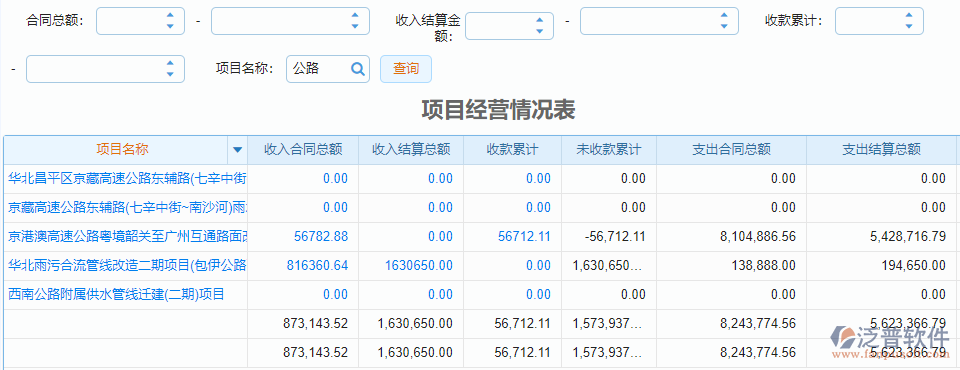Click the 收入结算总额 column header
The height and width of the screenshot is (370, 960).
point(411,149)
